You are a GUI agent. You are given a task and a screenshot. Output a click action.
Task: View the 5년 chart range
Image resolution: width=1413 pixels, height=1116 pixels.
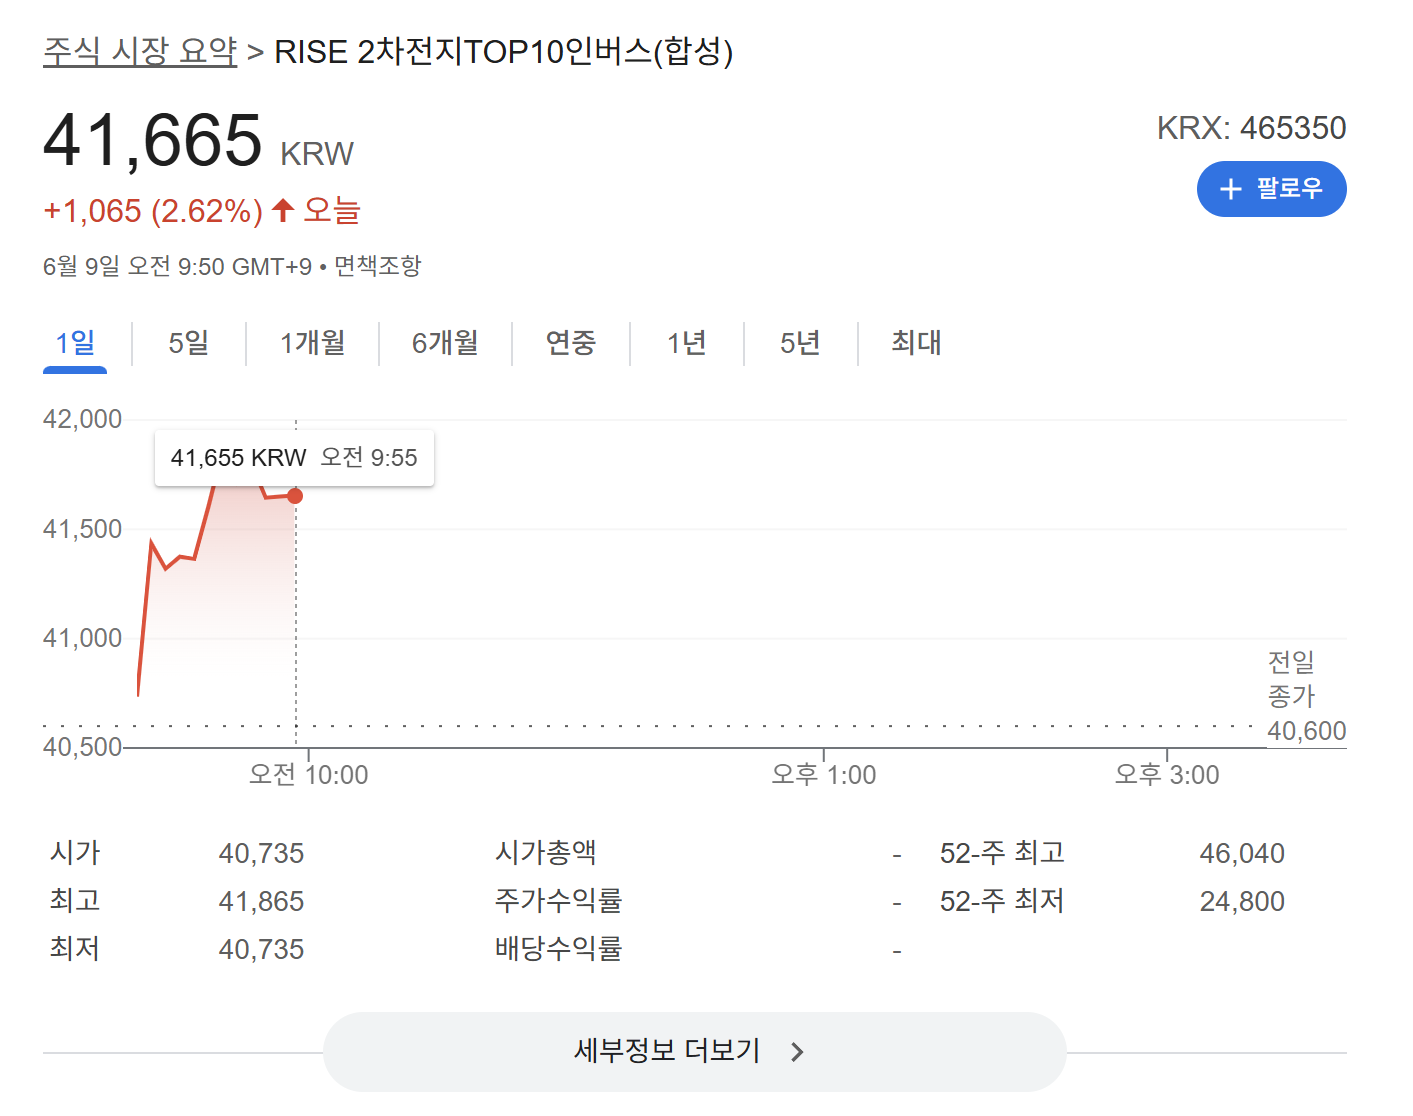[800, 343]
